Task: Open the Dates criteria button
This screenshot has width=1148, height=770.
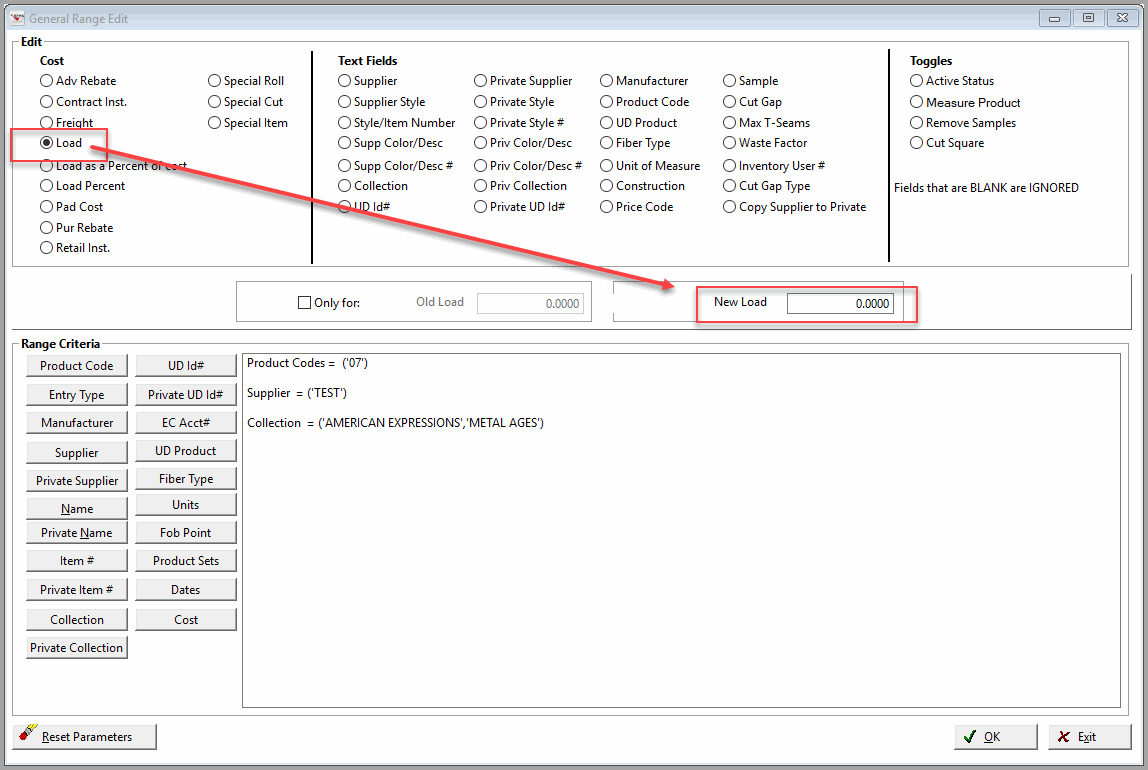Action: [x=186, y=589]
